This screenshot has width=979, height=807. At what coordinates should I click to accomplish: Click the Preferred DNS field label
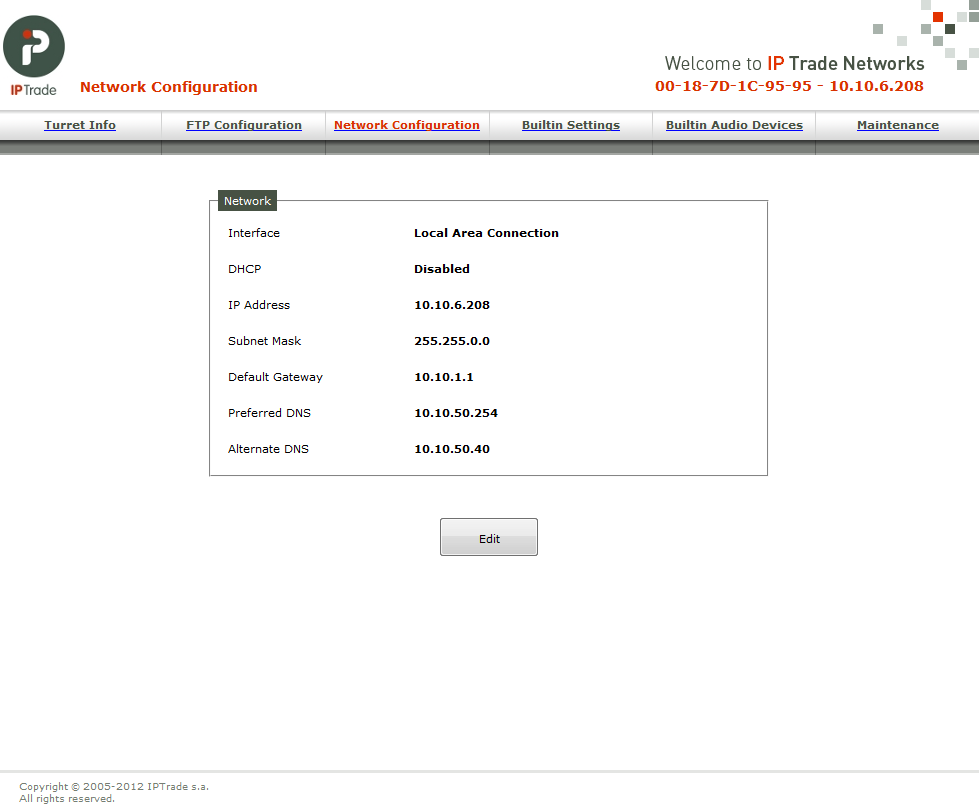(x=269, y=413)
